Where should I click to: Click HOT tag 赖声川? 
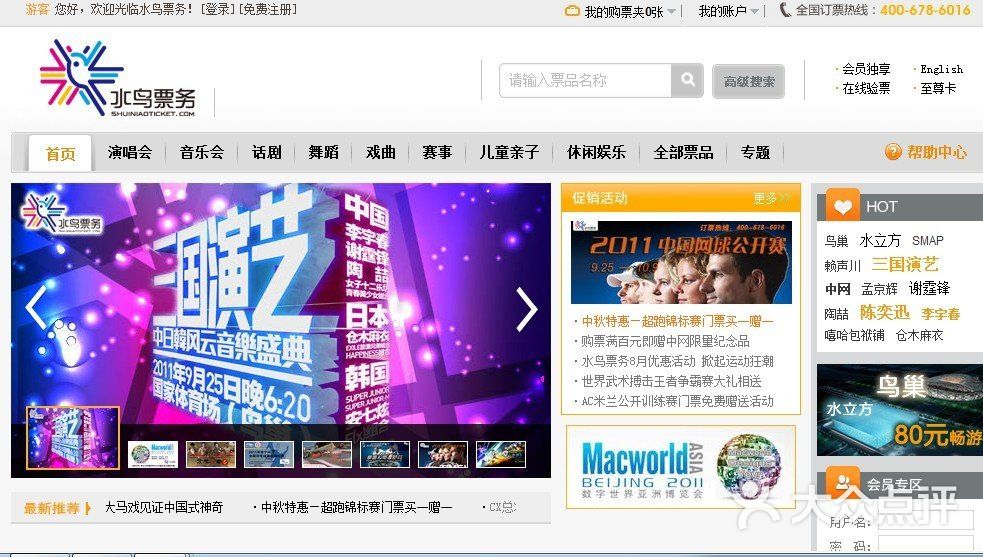click(x=843, y=266)
